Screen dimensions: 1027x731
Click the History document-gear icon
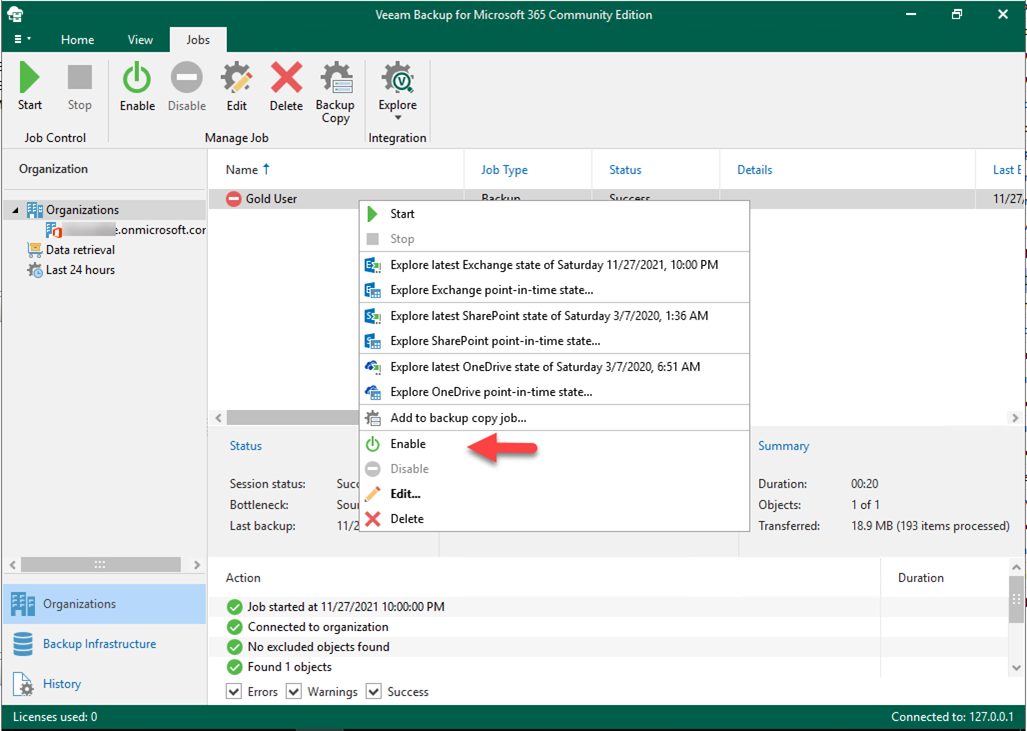click(x=23, y=684)
